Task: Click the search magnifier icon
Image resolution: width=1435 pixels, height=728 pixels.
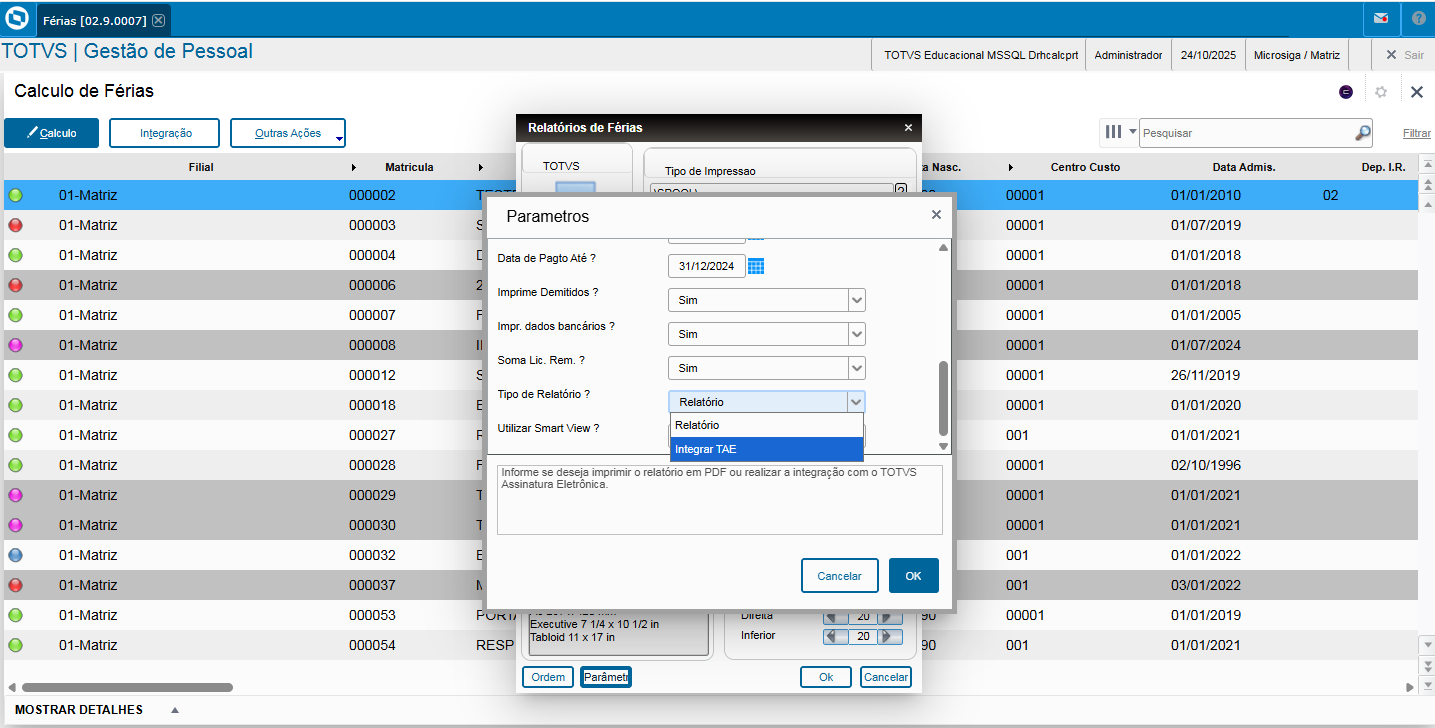Action: 1362,133
